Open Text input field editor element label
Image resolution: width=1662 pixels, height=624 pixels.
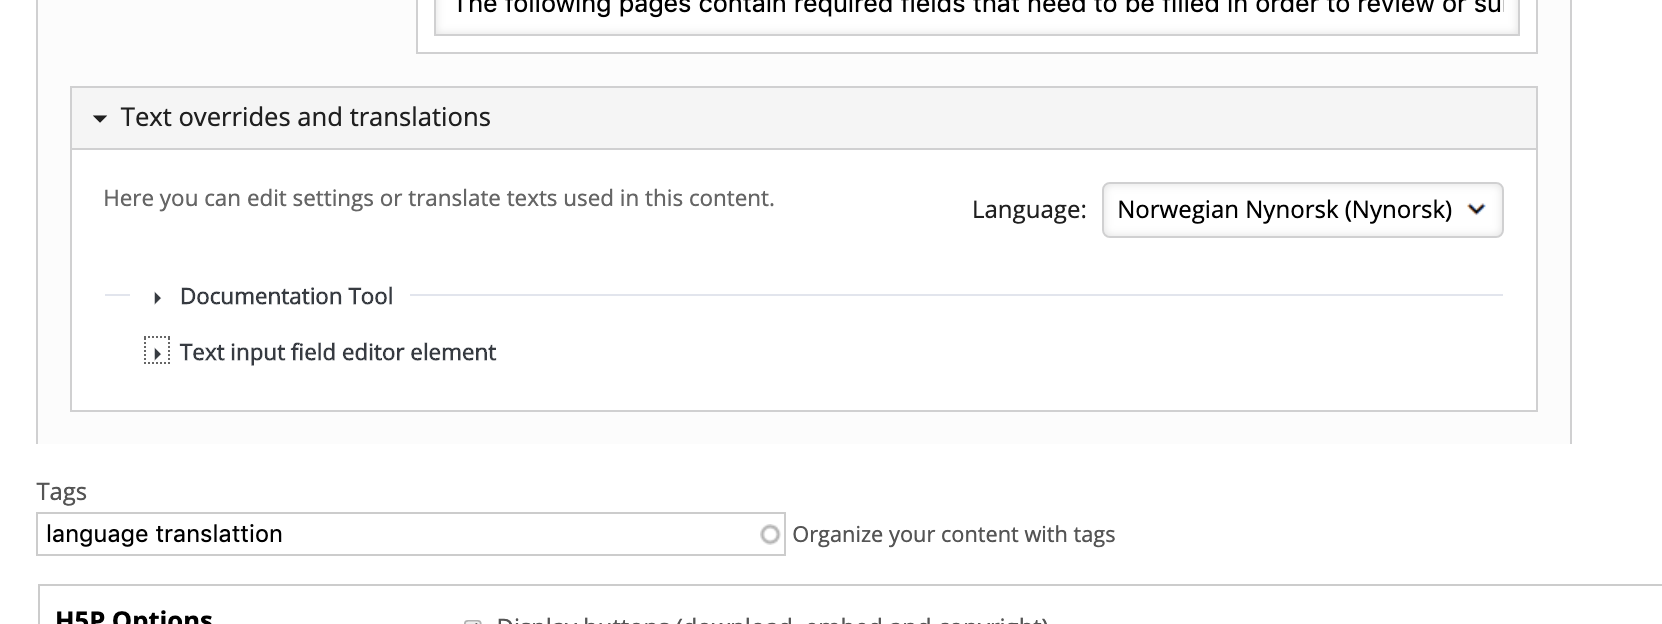(x=338, y=352)
